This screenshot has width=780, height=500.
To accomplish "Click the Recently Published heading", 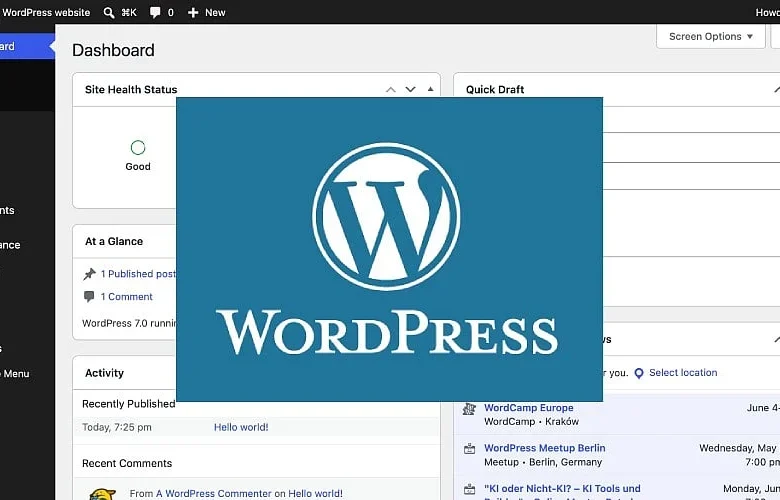I will pos(128,403).
